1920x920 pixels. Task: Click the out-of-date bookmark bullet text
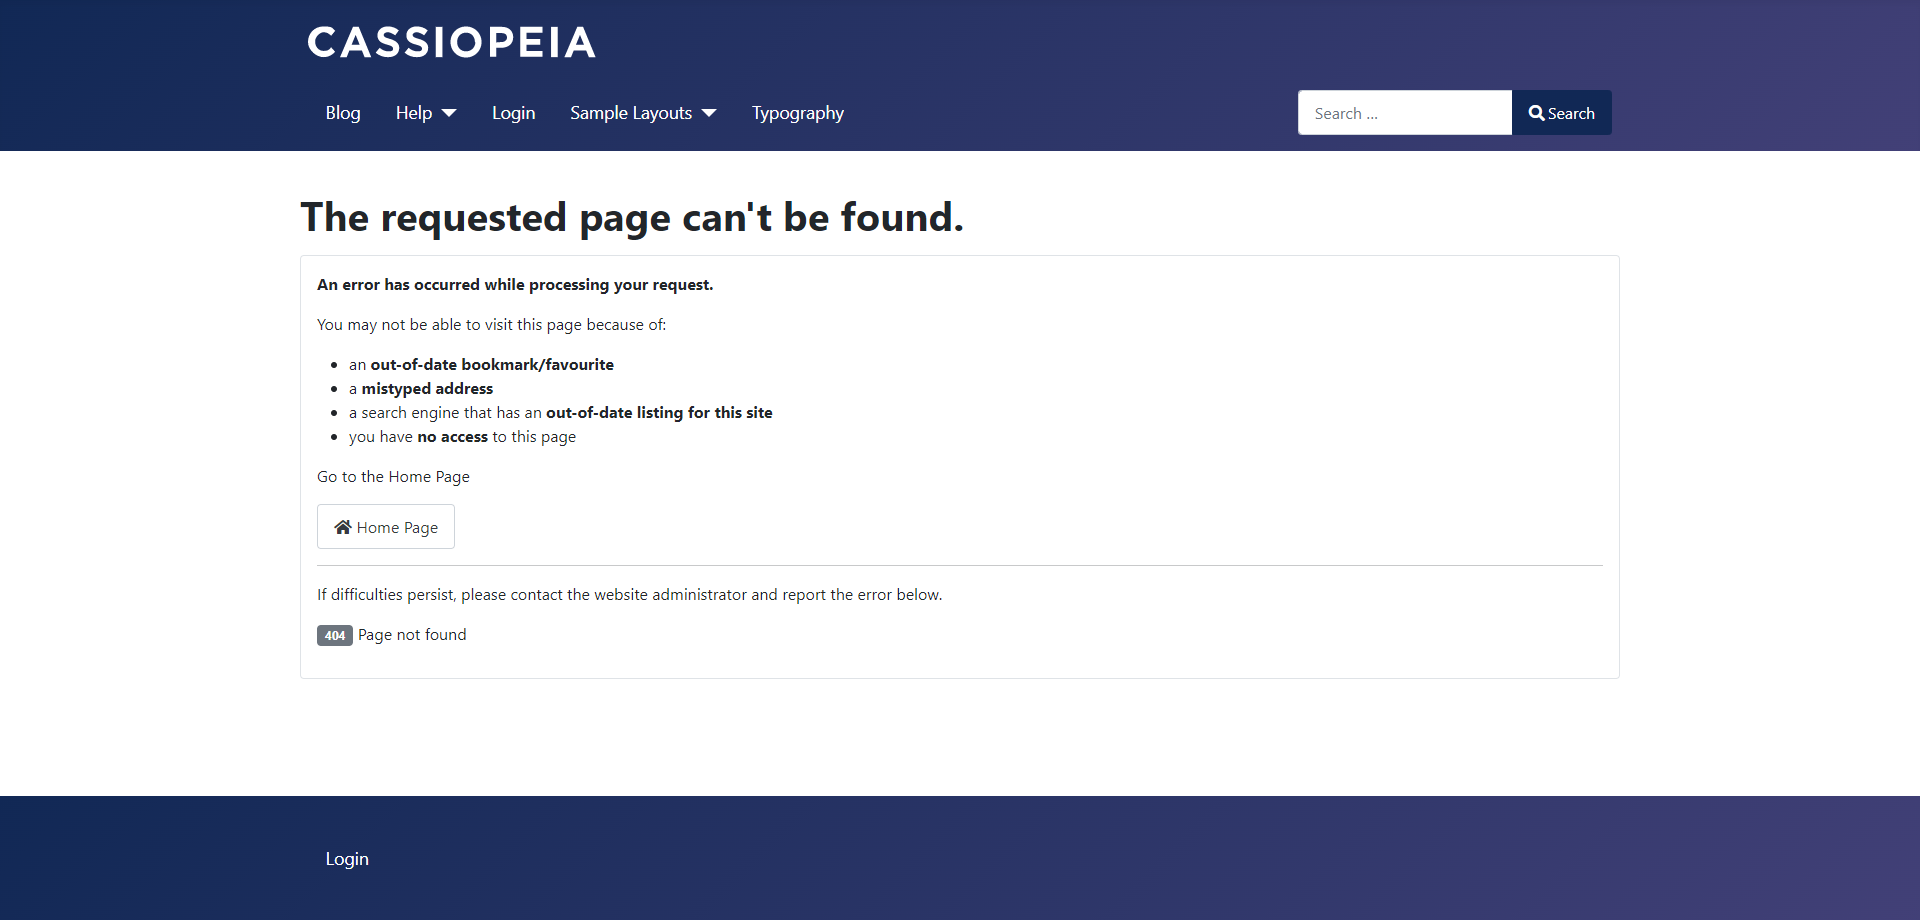(482, 364)
